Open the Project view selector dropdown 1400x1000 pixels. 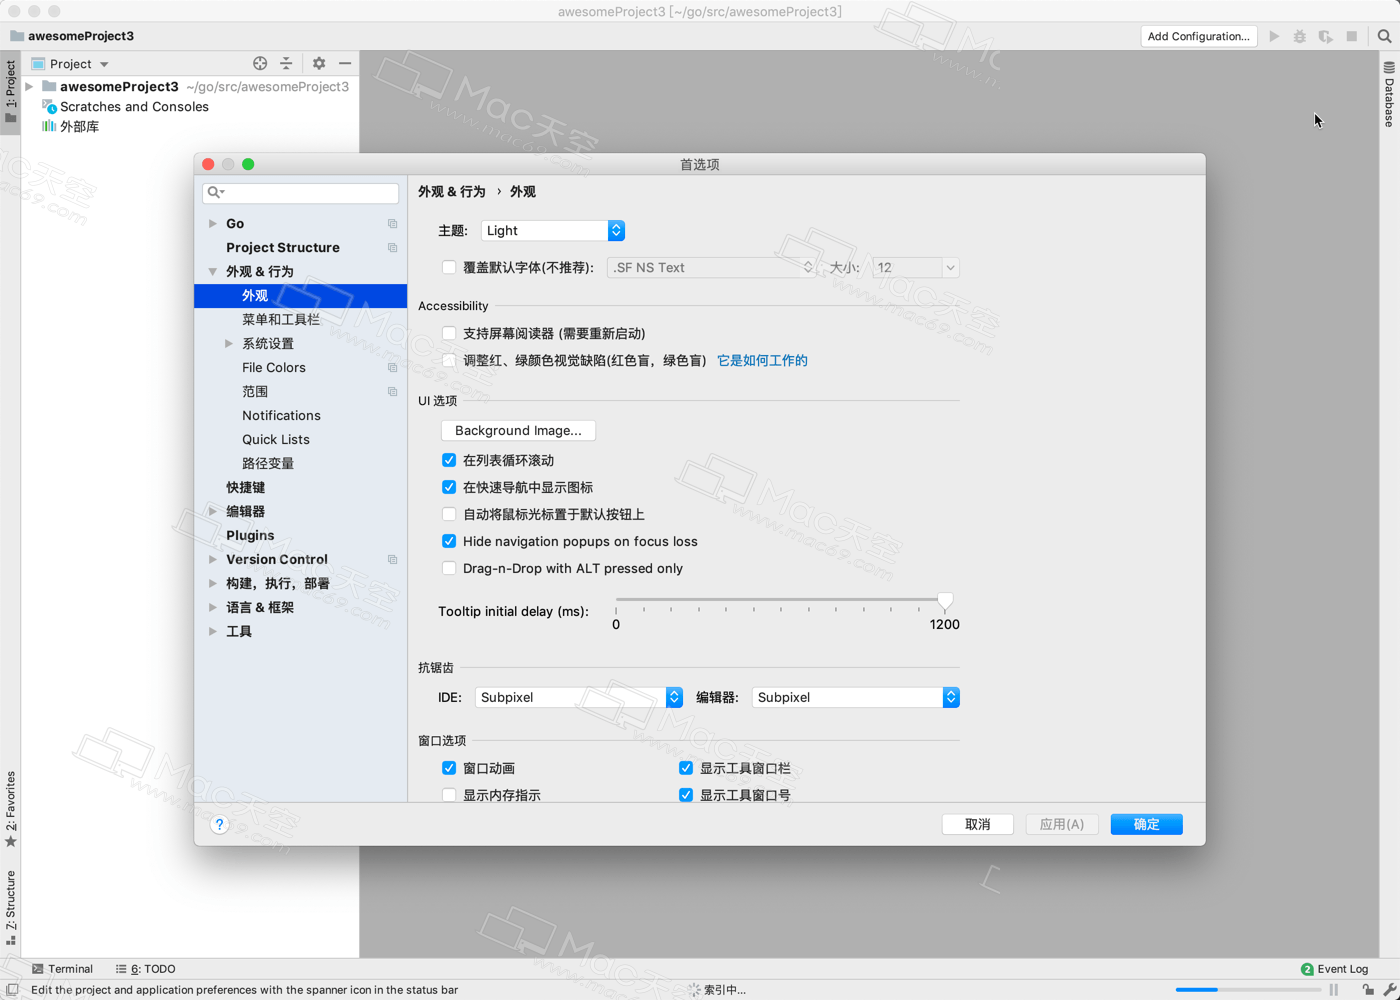(70, 63)
